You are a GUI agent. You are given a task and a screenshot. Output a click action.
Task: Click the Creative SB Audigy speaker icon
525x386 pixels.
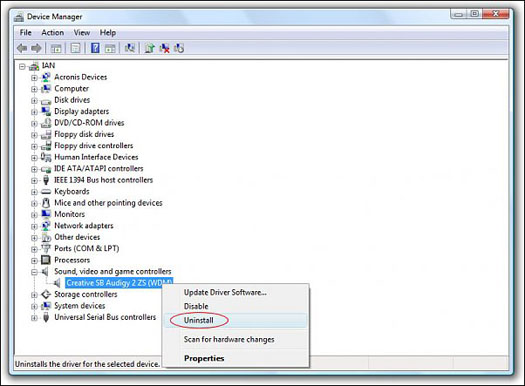point(58,283)
